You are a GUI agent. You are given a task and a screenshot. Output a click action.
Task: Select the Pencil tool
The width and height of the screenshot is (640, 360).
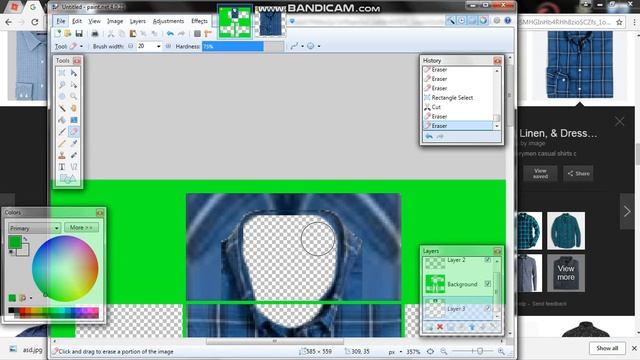click(62, 144)
